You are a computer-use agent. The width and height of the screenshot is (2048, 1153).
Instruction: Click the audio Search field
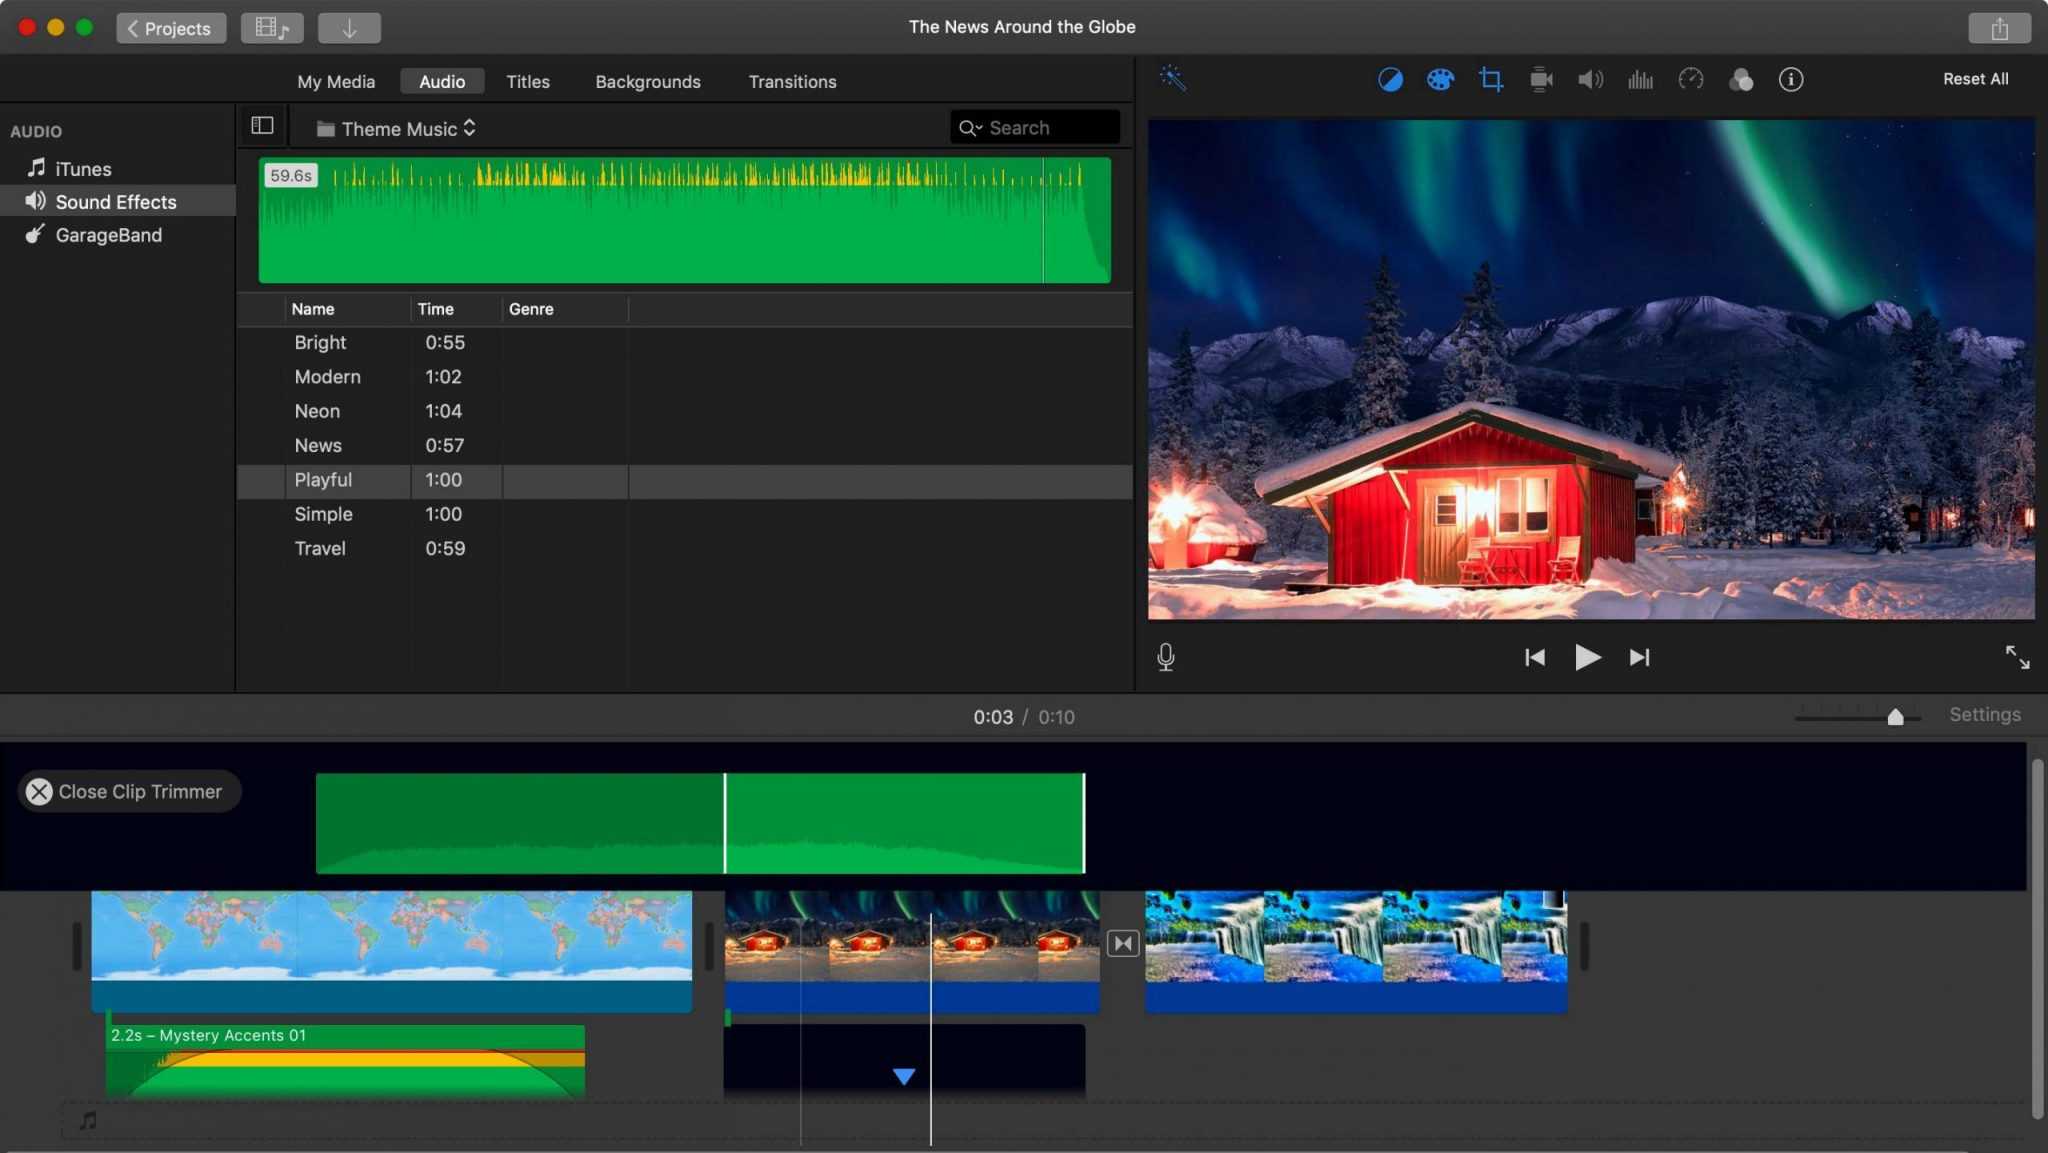(x=1034, y=127)
